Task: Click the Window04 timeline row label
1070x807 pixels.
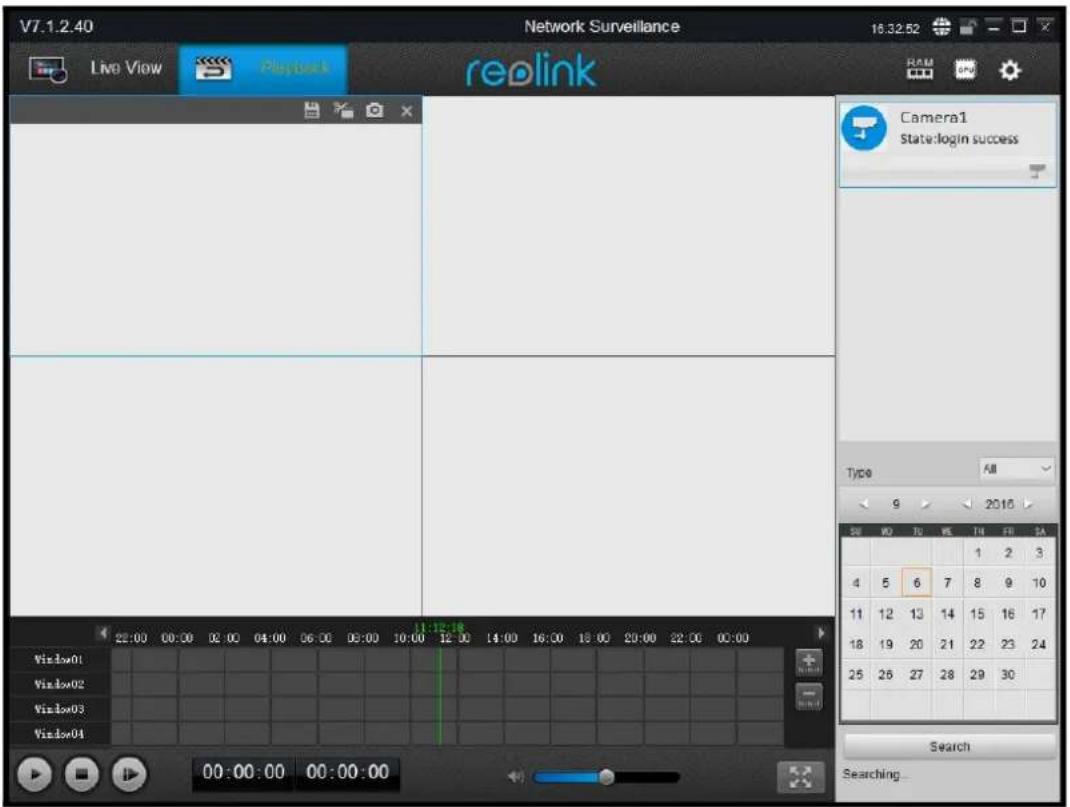Action: pyautogui.click(x=59, y=734)
